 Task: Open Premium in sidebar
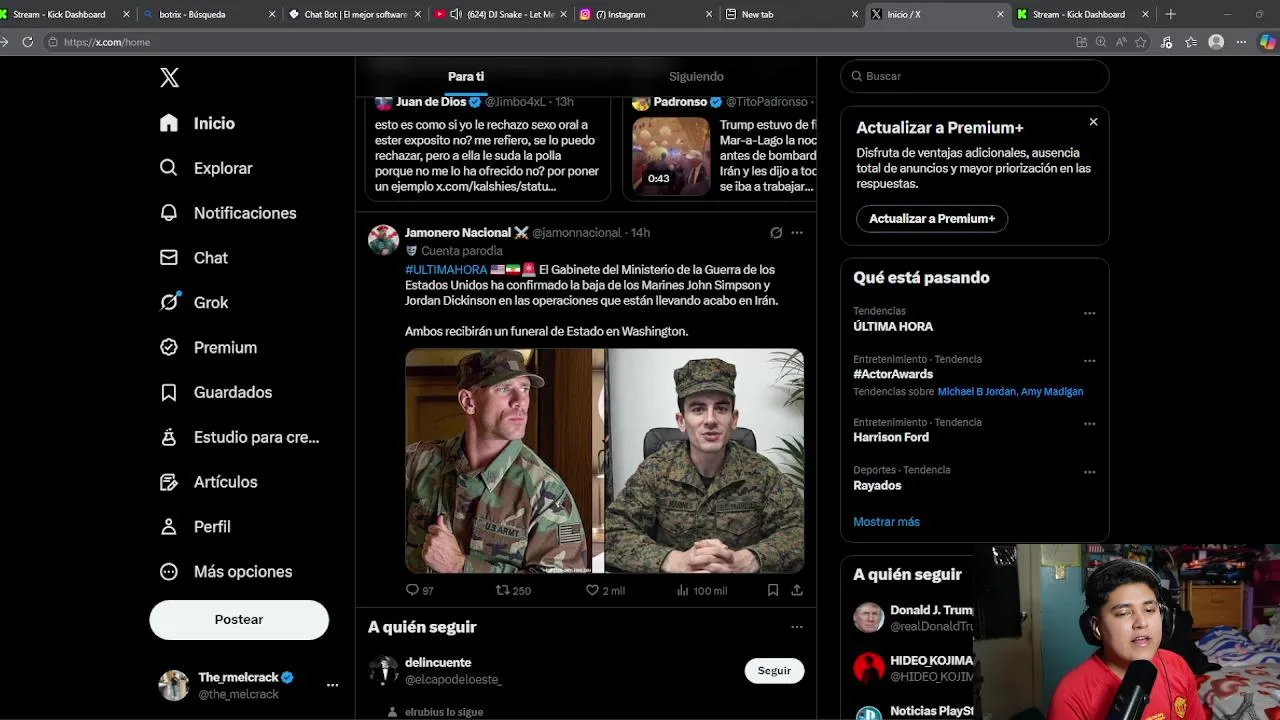208,347
